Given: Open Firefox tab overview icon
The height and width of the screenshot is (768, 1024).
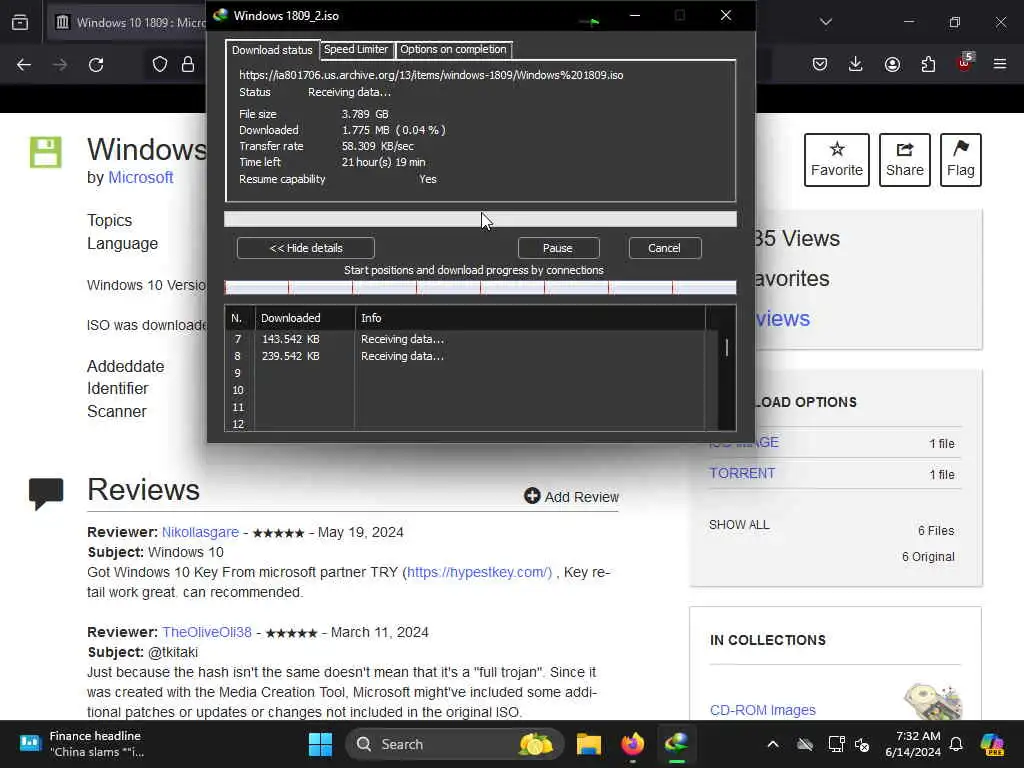Looking at the screenshot, I should point(20,22).
